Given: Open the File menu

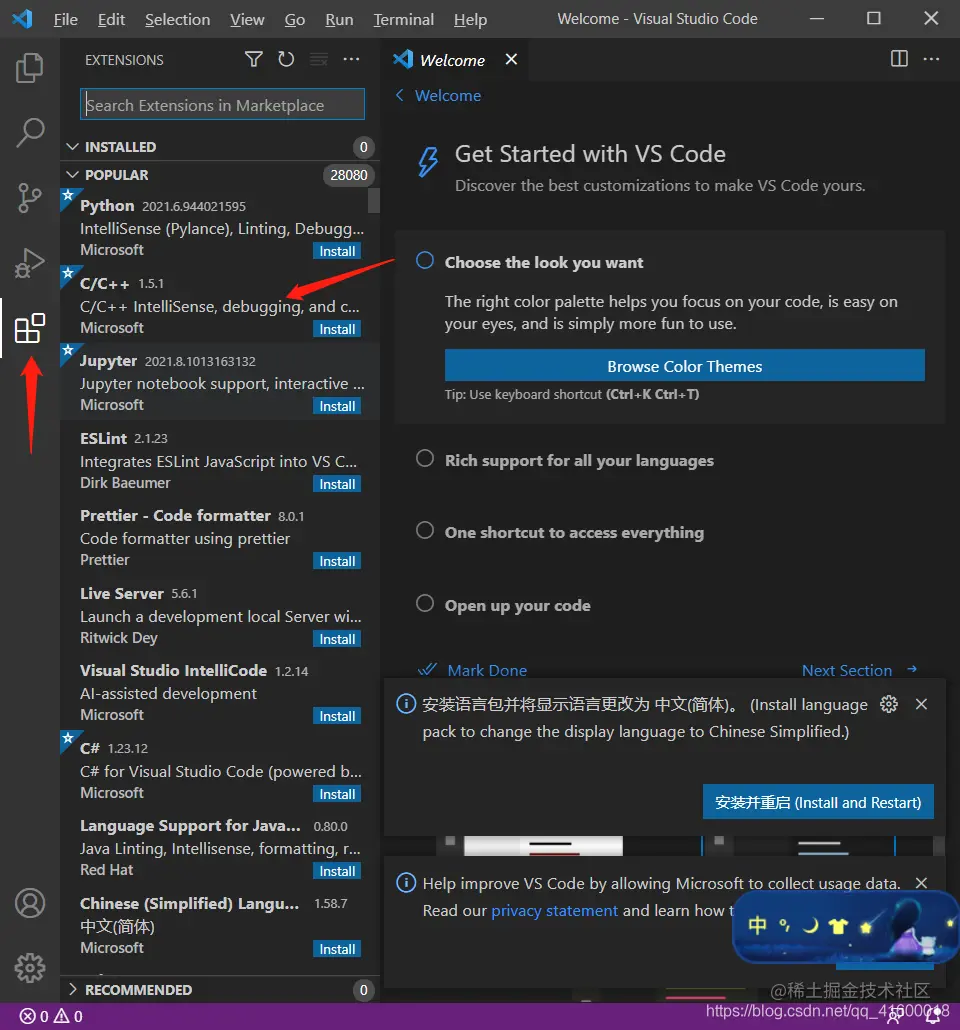Looking at the screenshot, I should [65, 20].
